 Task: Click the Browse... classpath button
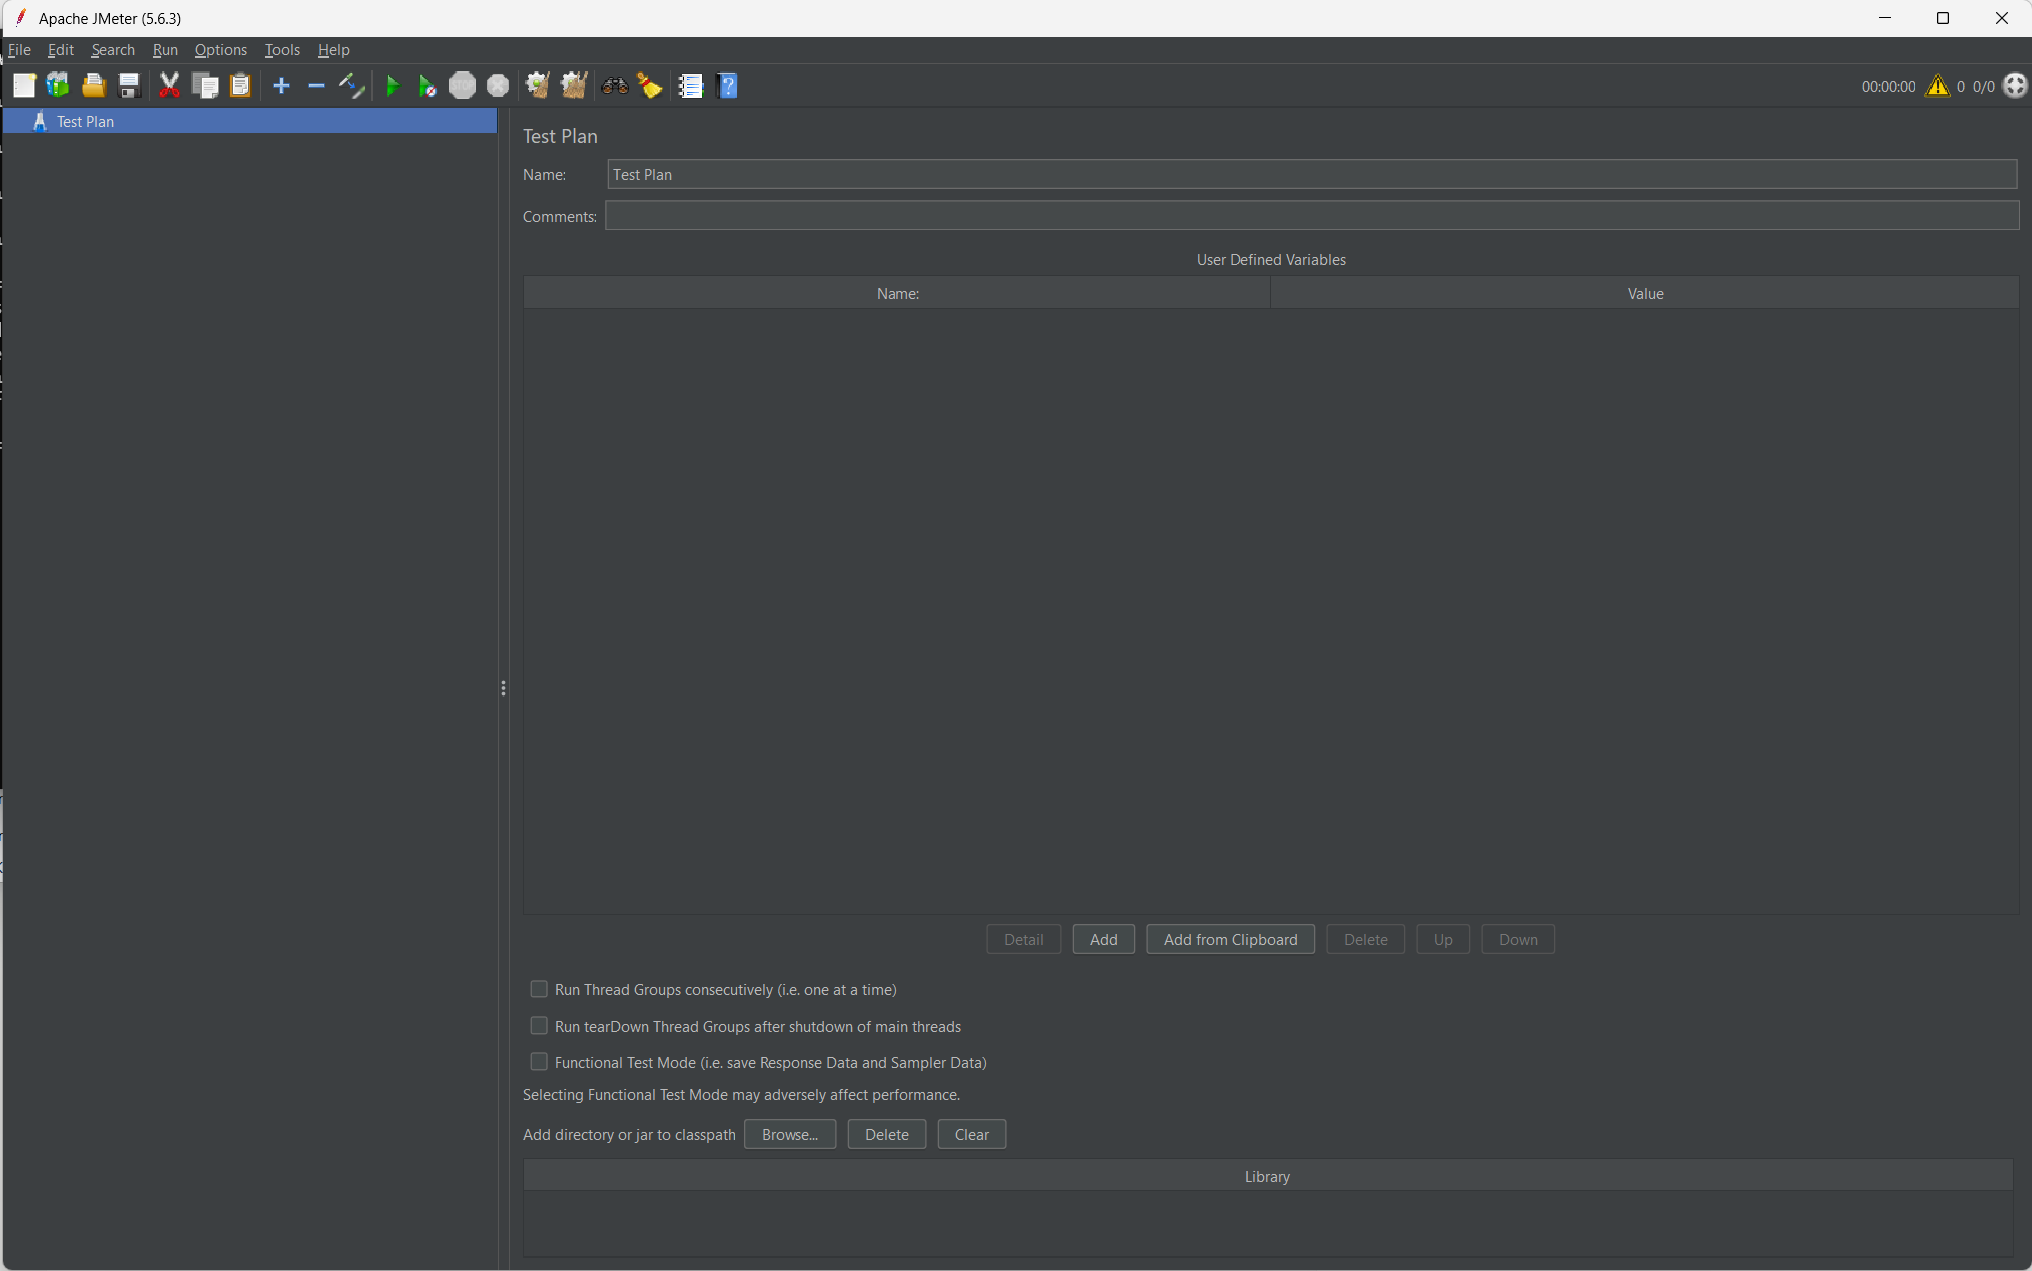(789, 1134)
